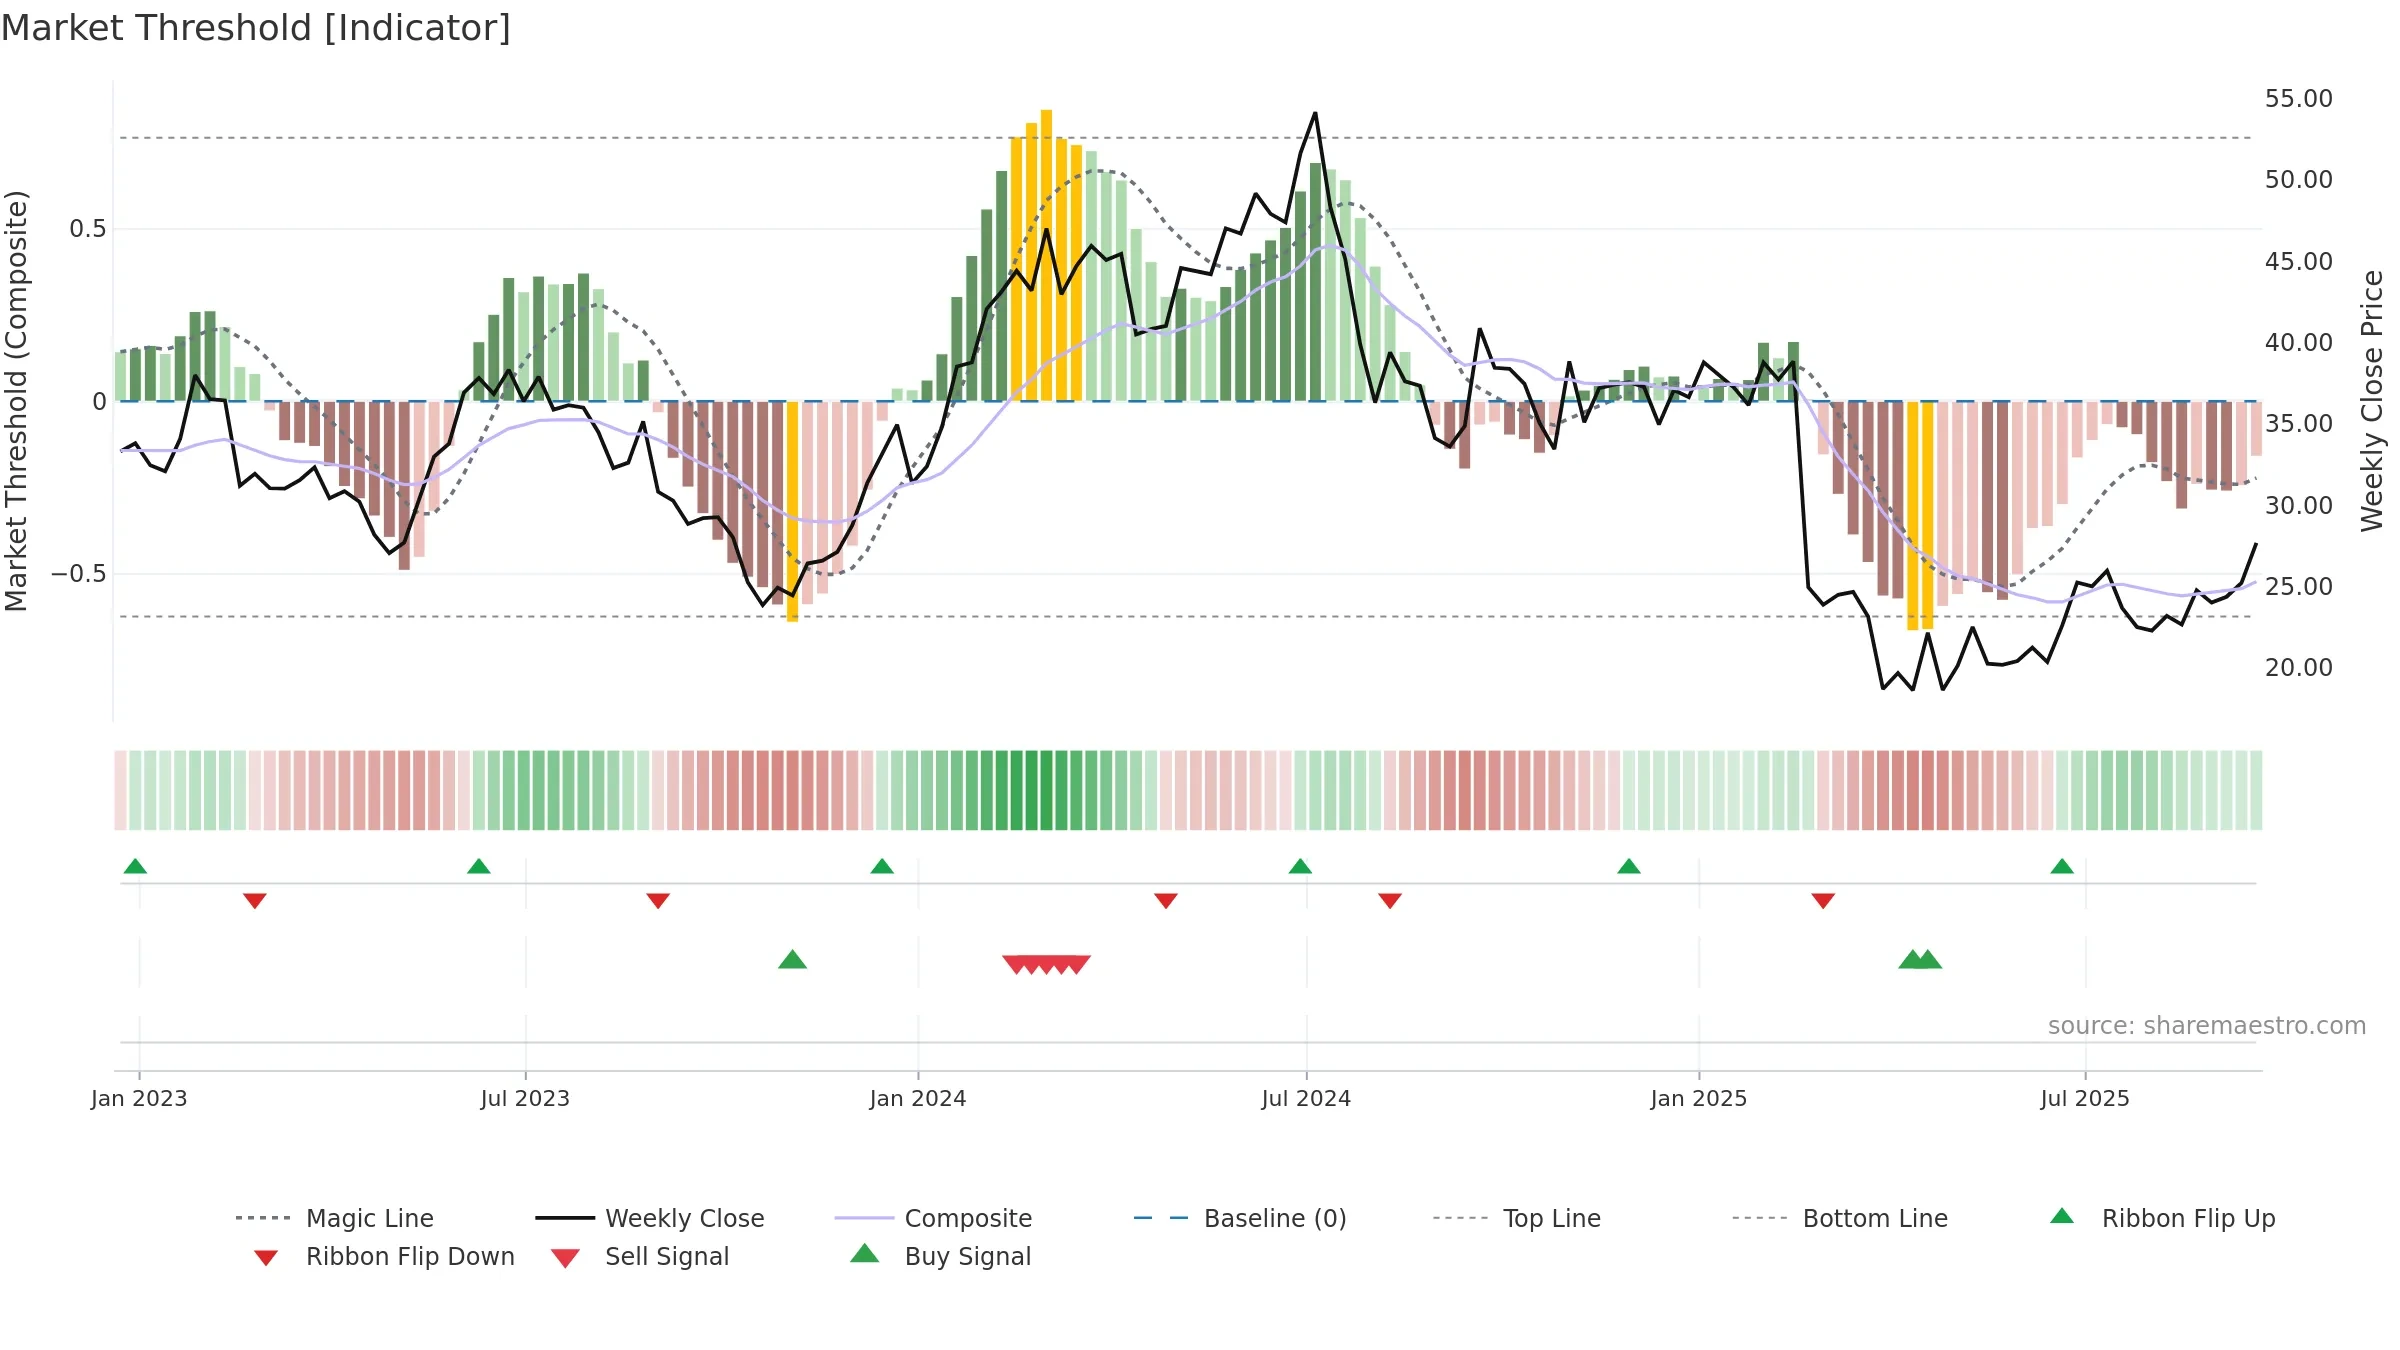Click the Ribbon Flip Up marker before Jul 2023
2400x1350 pixels.
tap(479, 866)
